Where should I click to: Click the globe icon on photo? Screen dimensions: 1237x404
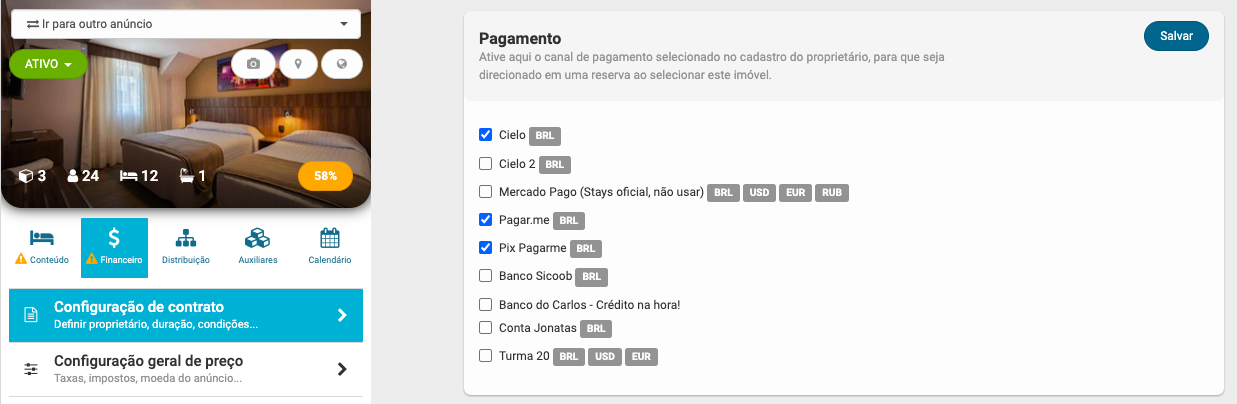click(x=342, y=64)
